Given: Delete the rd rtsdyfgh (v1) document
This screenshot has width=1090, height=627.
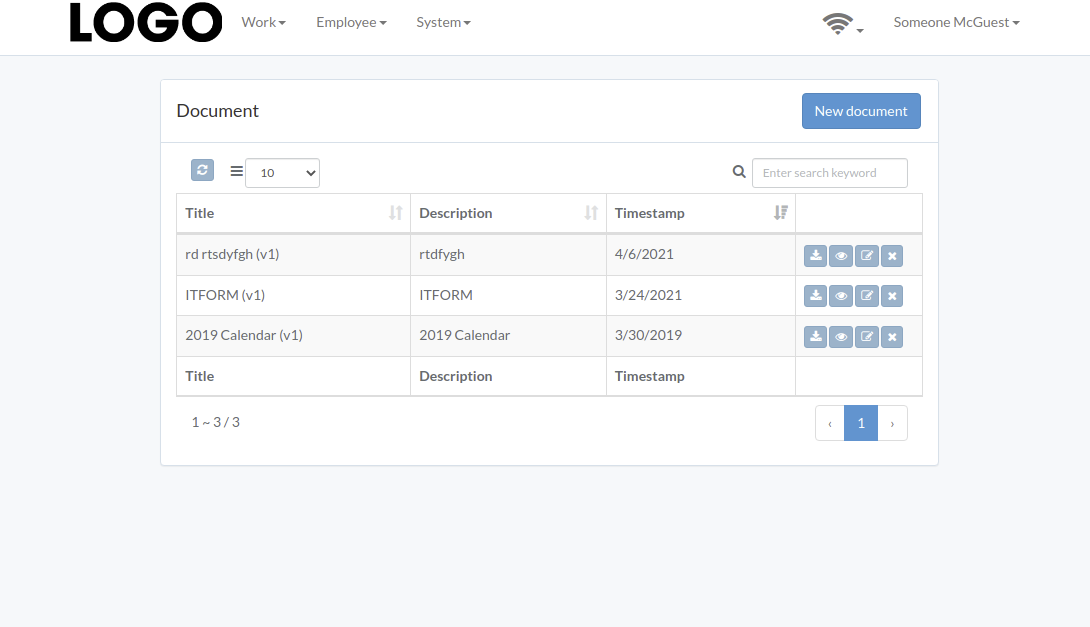Looking at the screenshot, I should pos(892,256).
